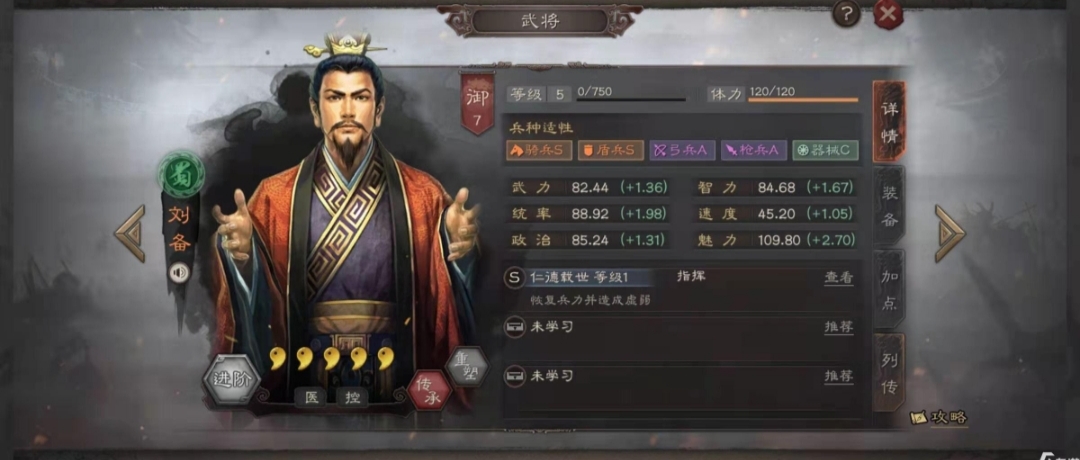This screenshot has height=460, width=1080.
Task: Click the question mark help icon
Action: coord(846,14)
